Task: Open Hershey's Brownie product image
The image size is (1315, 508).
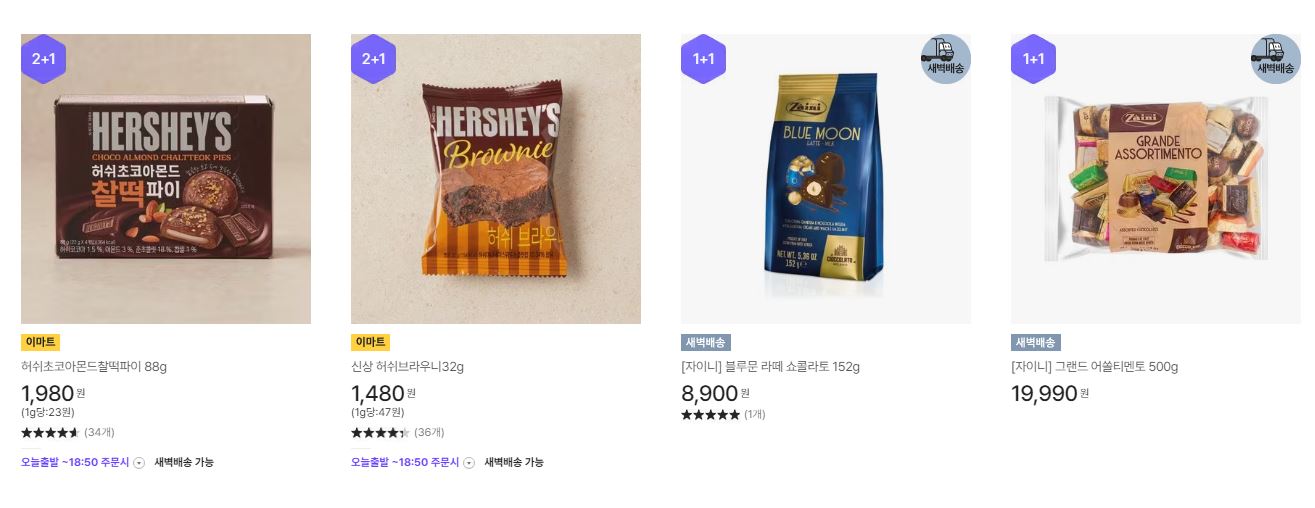Action: click(496, 179)
